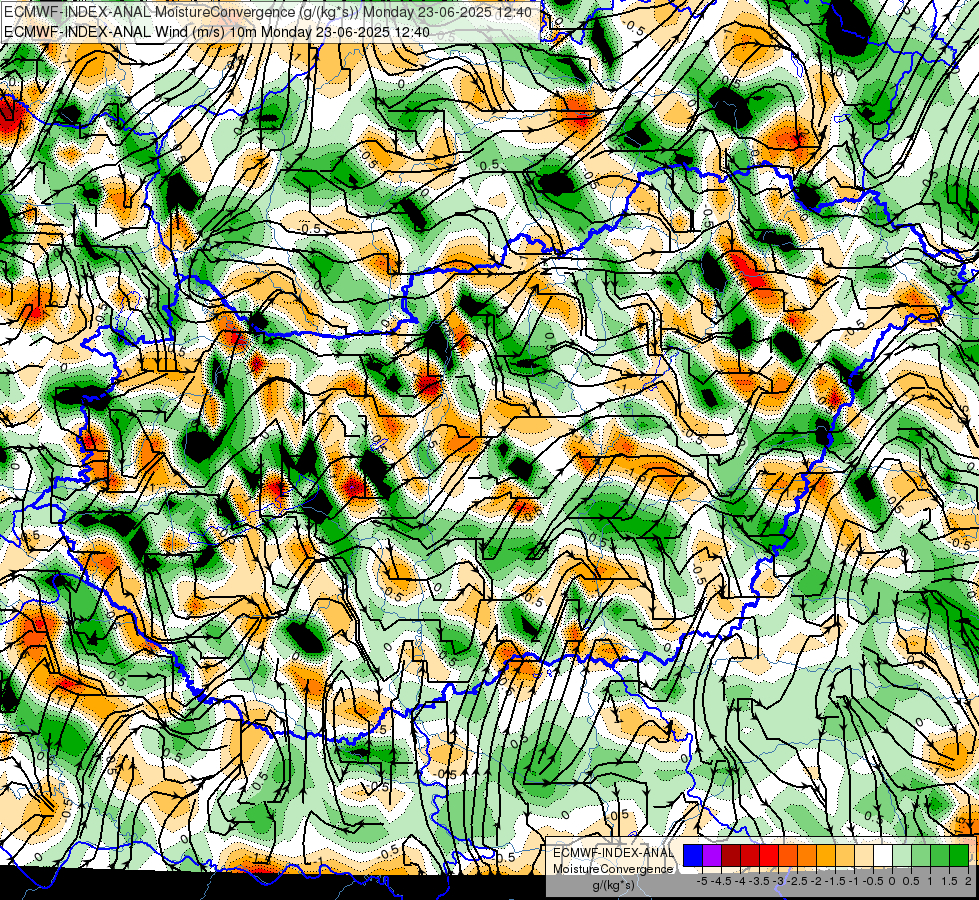Screen dimensions: 979x900
Task: Select legend swatch between -2.5 and -2
Action: [807, 856]
